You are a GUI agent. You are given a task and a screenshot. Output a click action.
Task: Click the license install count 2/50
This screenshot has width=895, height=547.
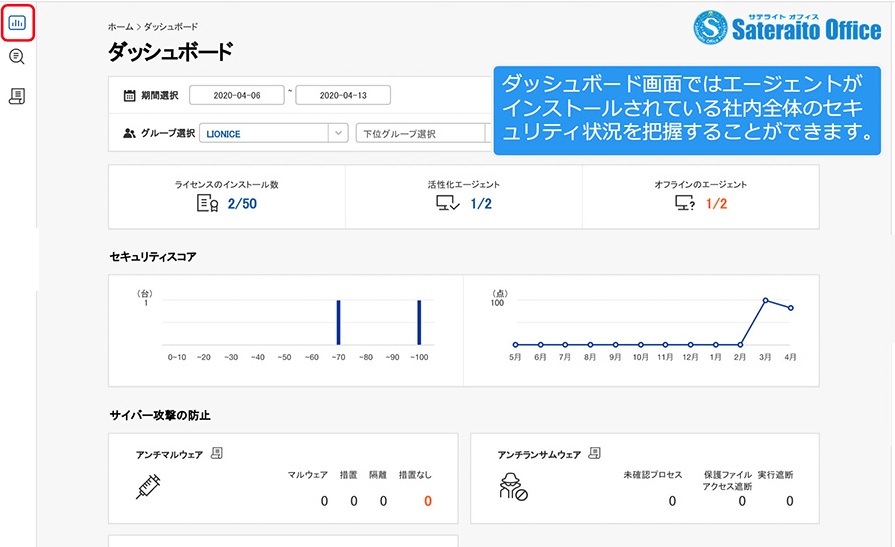pos(242,204)
